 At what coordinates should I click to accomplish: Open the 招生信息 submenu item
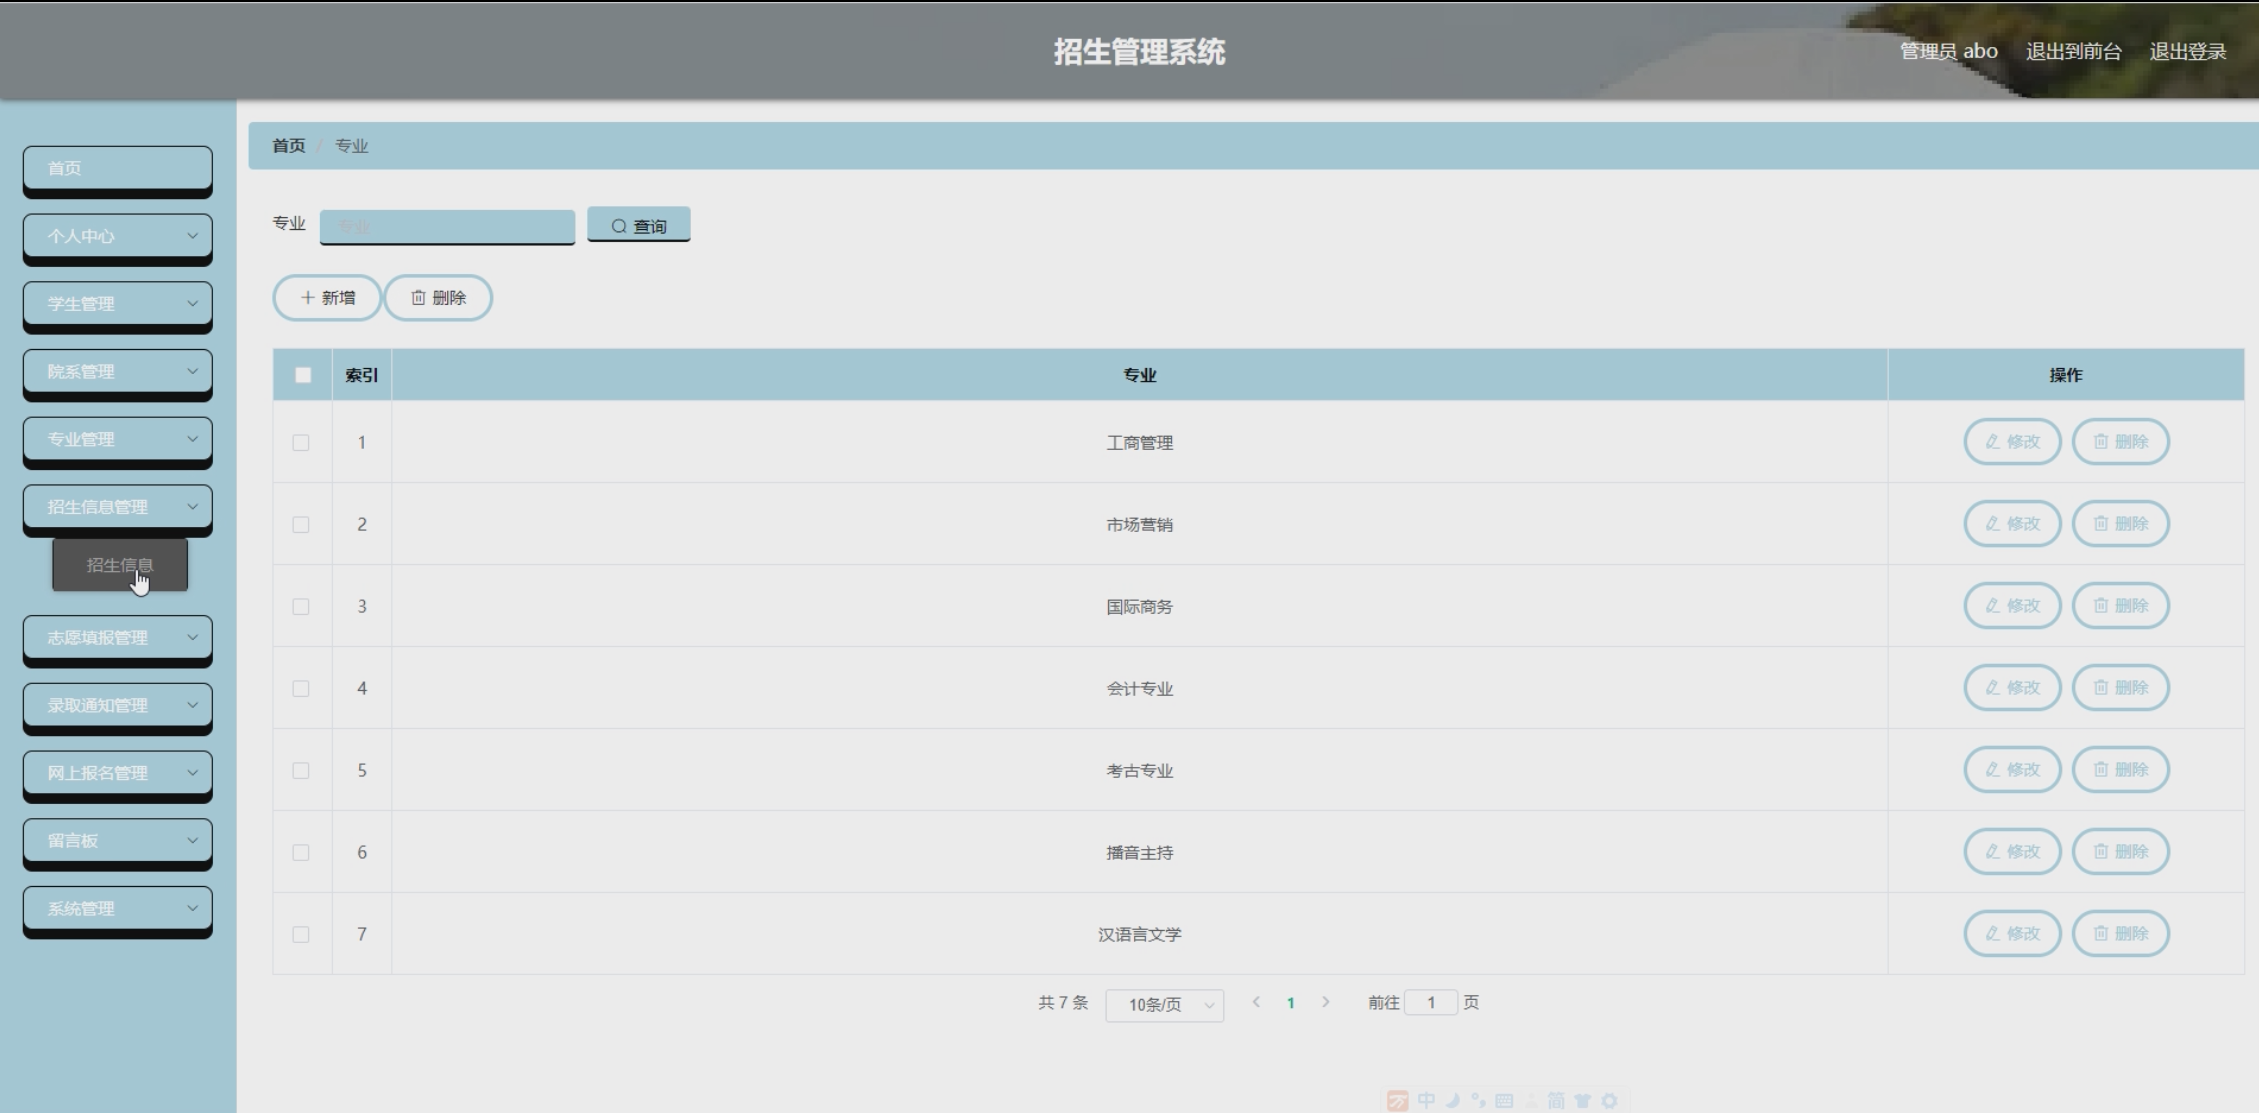(120, 565)
